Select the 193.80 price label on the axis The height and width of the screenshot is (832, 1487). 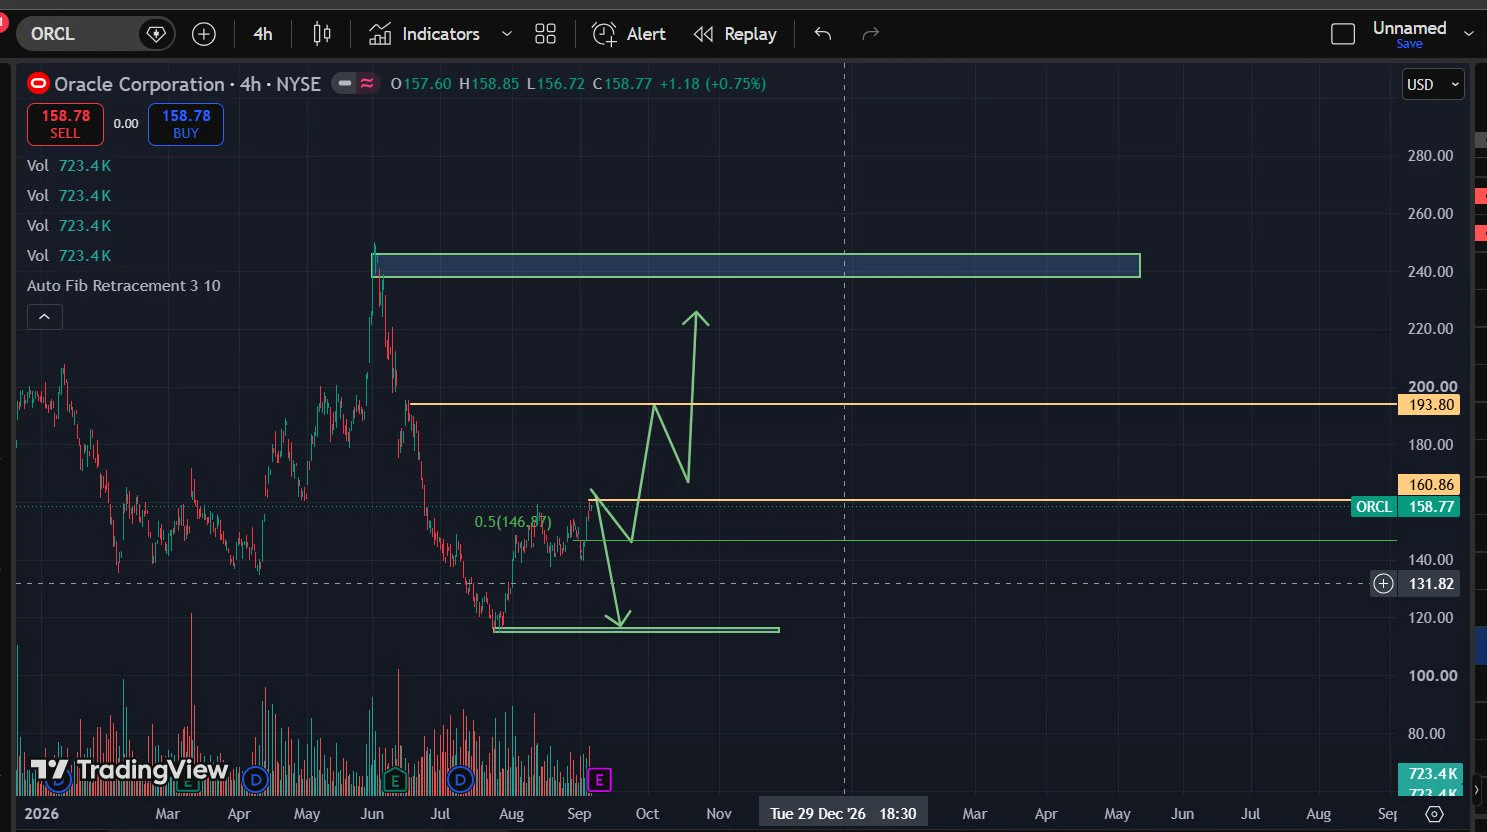click(1429, 405)
